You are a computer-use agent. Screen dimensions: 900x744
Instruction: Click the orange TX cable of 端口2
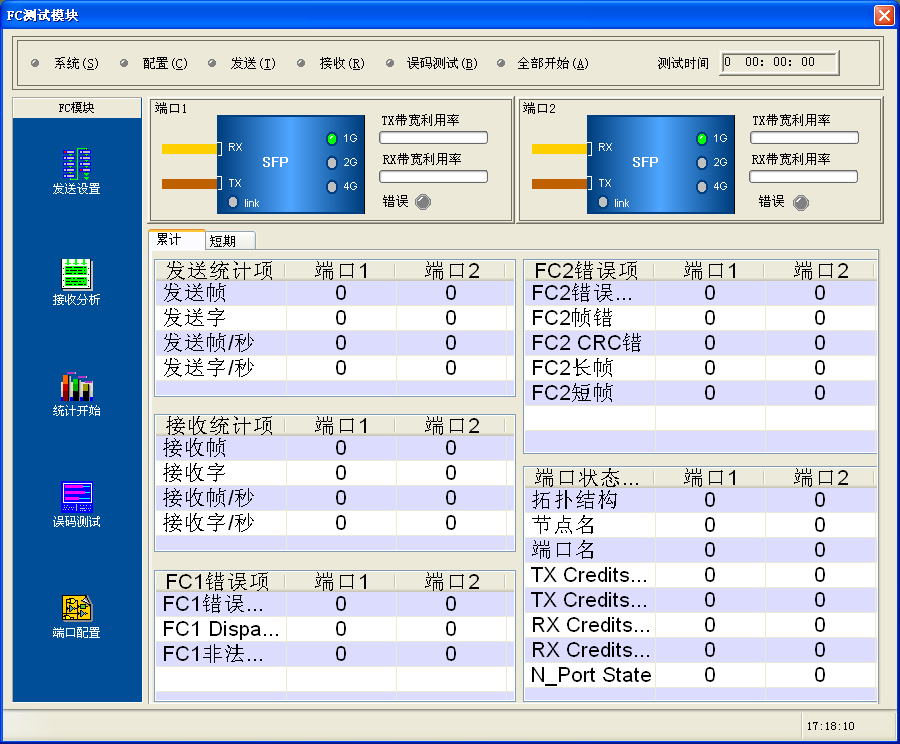[x=560, y=184]
